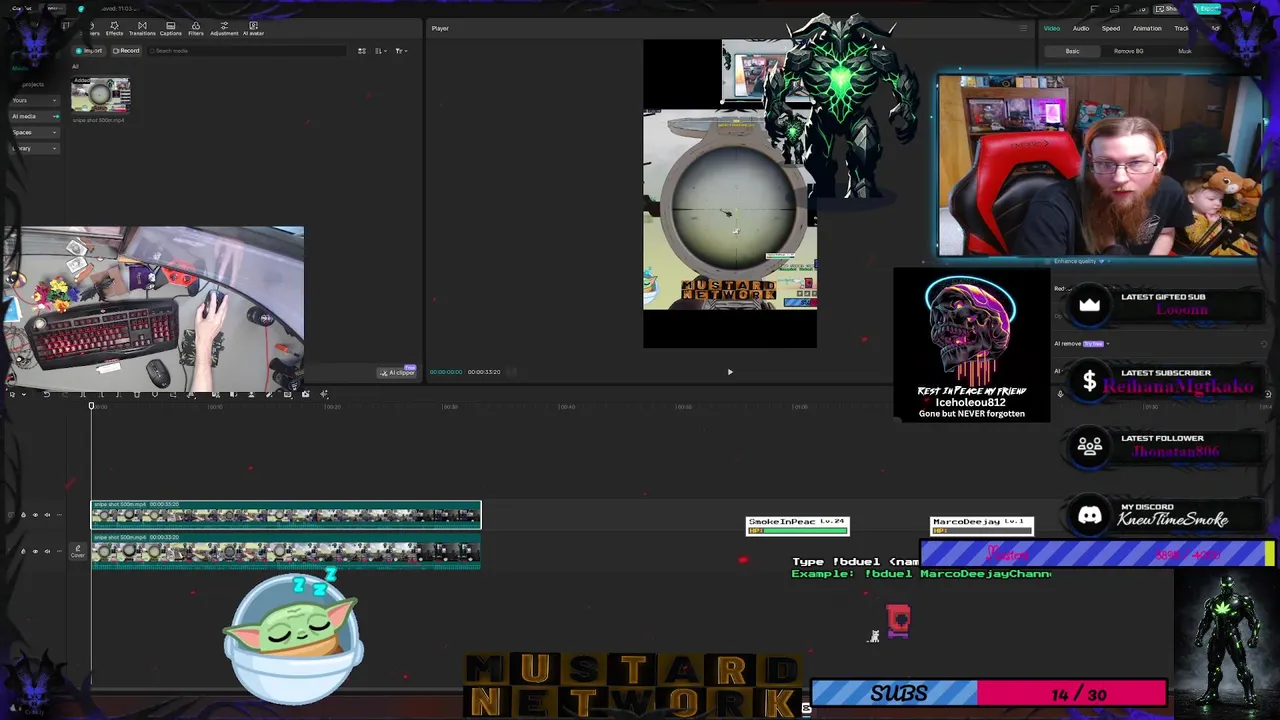Screen dimensions: 1280x720
Task: Click the marker icon in timeline toolbar
Action: pyautogui.click(x=154, y=394)
